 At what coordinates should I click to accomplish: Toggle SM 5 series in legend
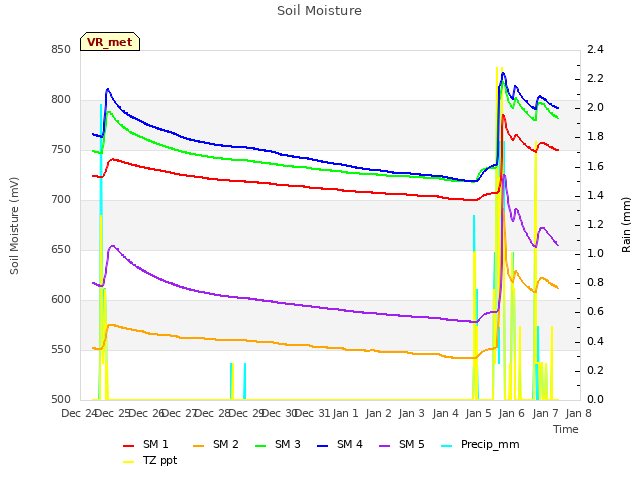pyautogui.click(x=402, y=444)
